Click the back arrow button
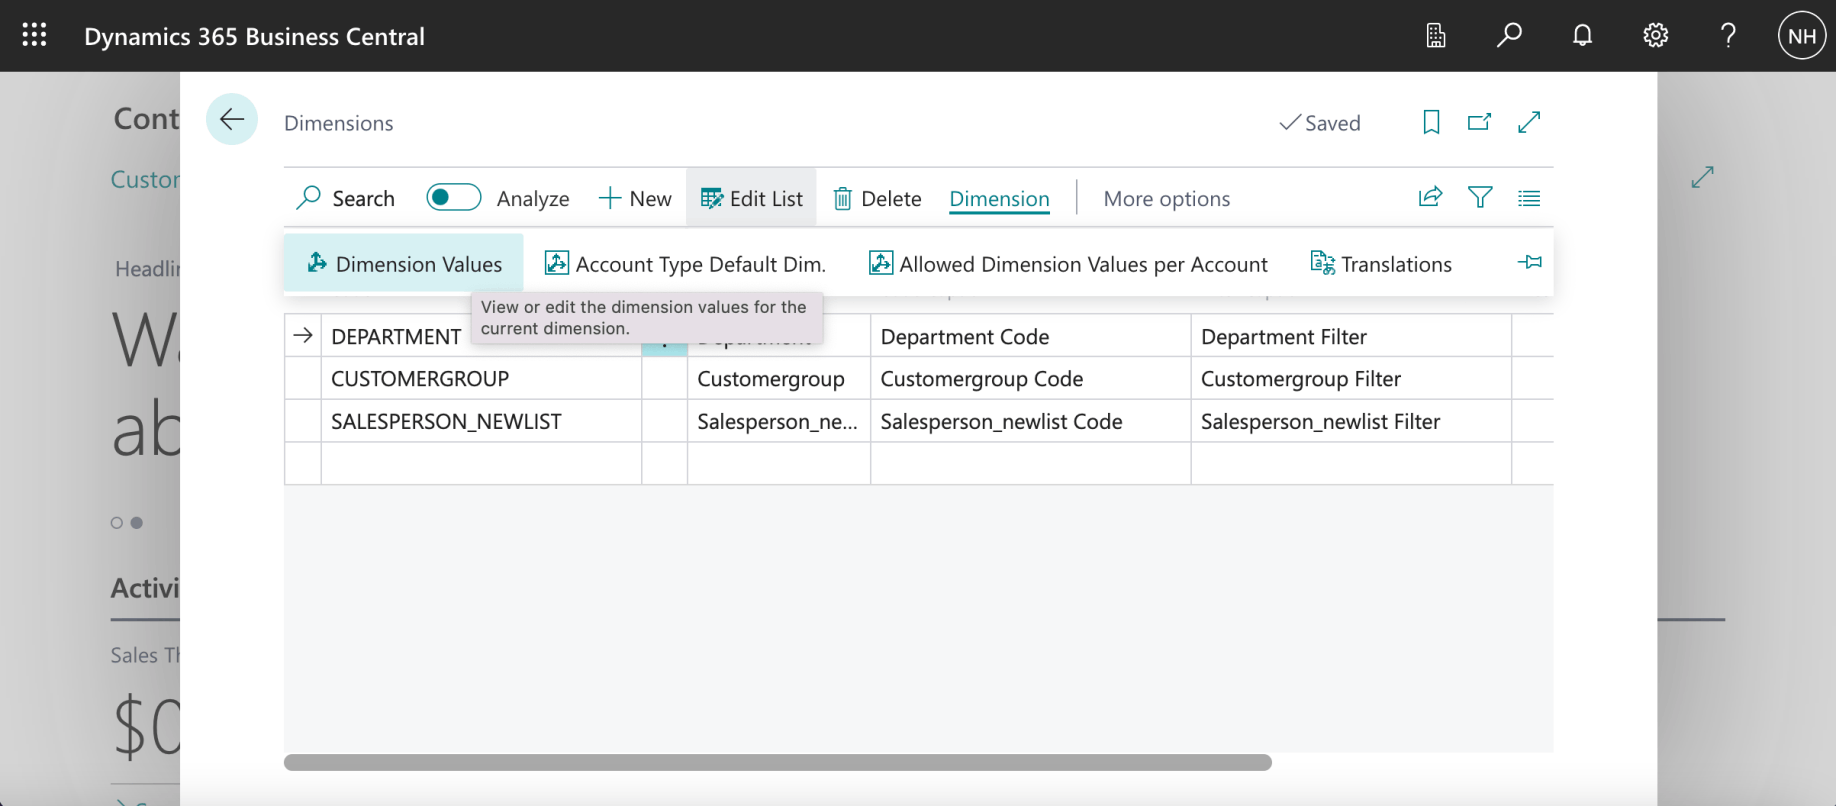The image size is (1836, 806). (232, 120)
